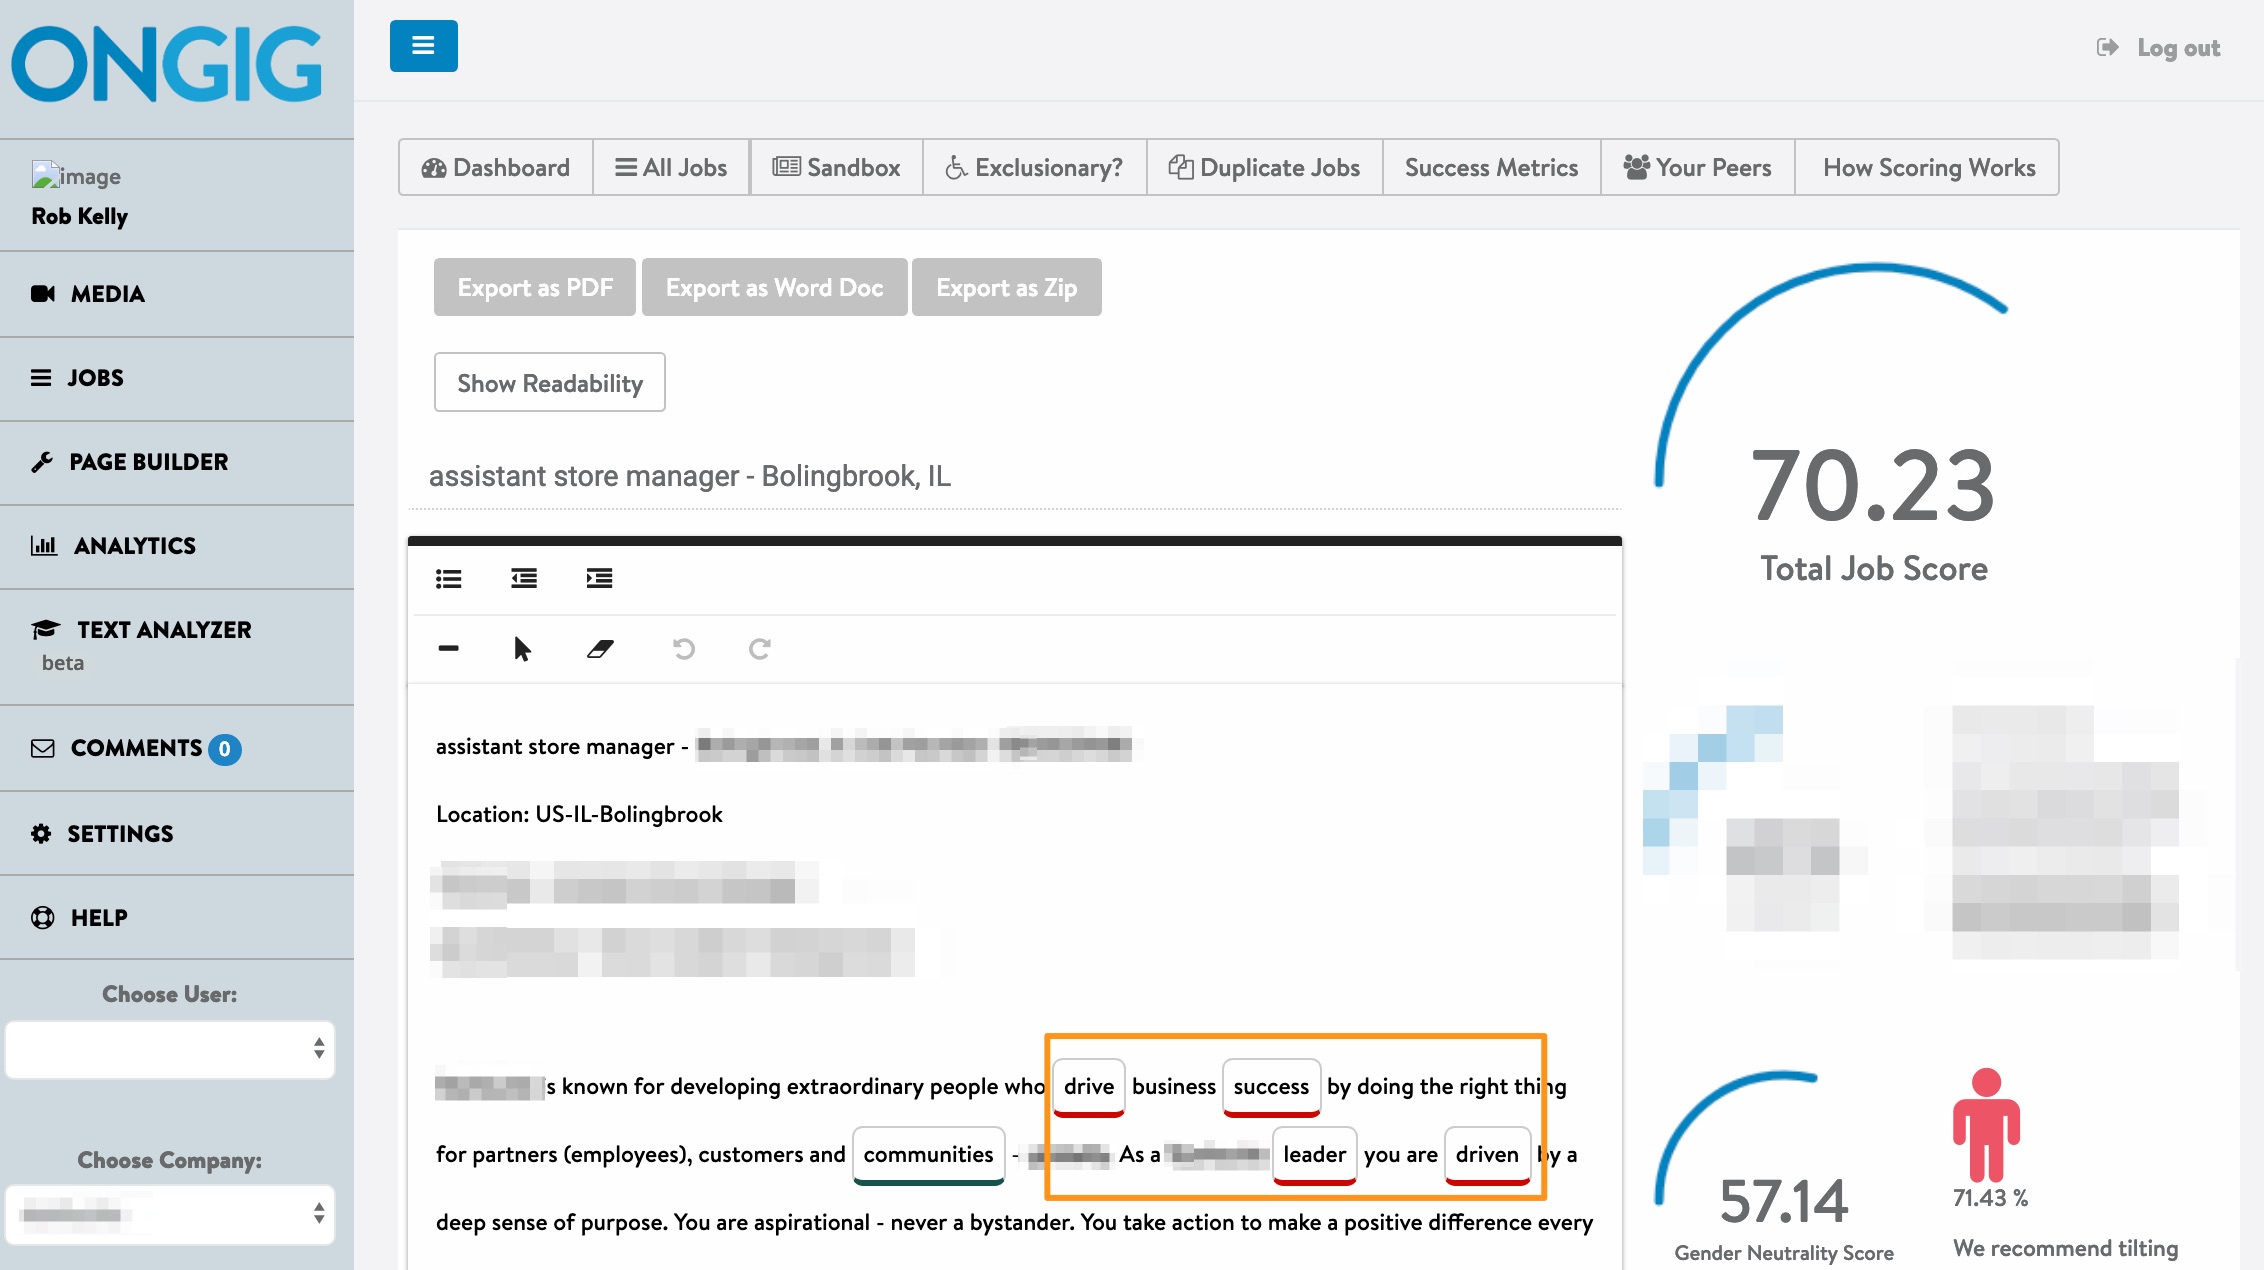Click the Show Readability button
The image size is (2264, 1270).
pos(550,382)
